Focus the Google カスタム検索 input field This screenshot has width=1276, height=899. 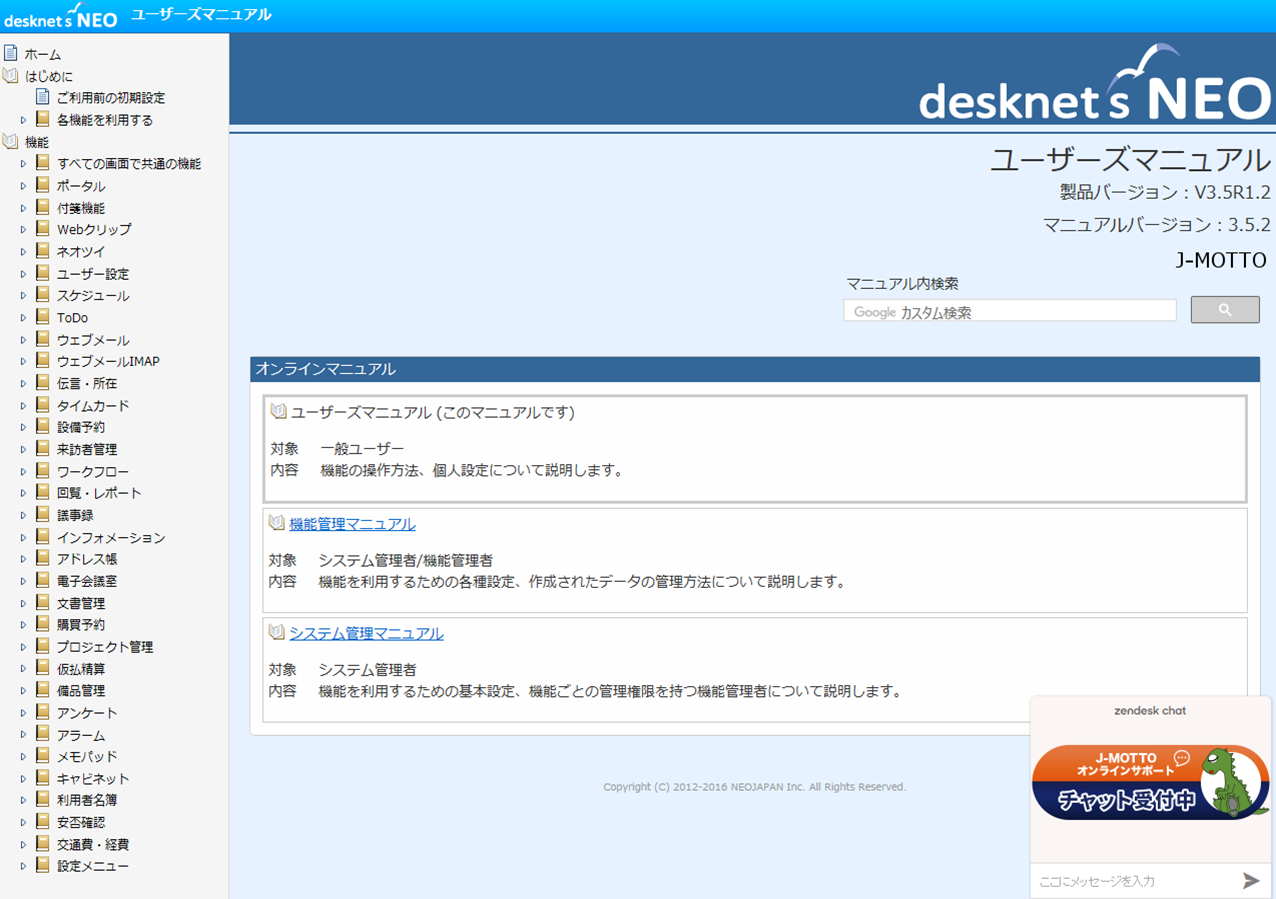(x=1010, y=311)
